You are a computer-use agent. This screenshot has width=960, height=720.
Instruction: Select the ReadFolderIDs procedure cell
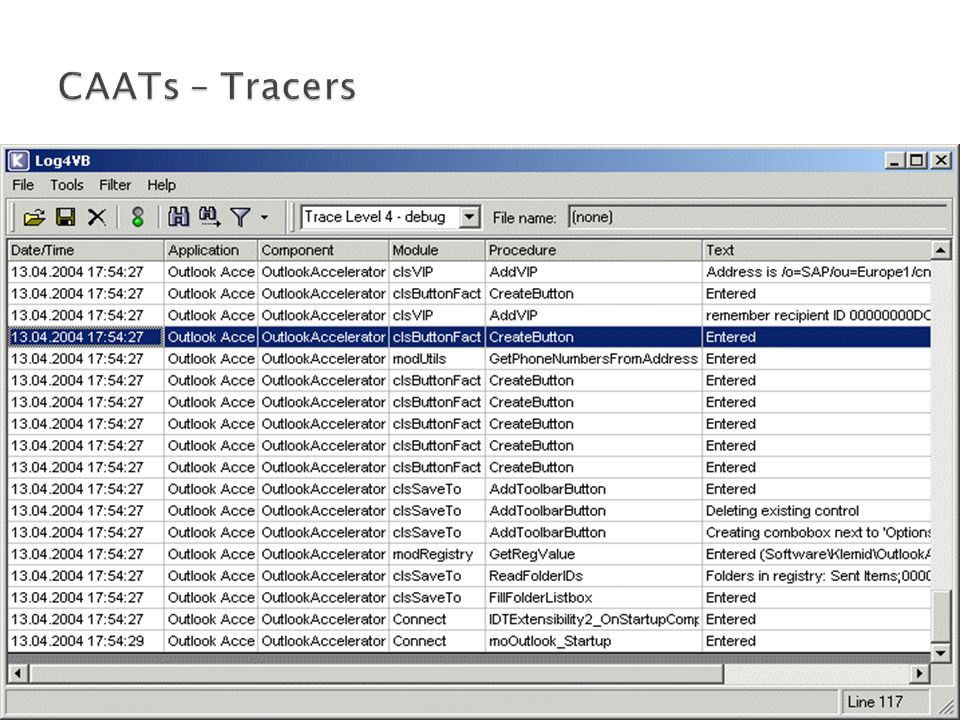[593, 576]
